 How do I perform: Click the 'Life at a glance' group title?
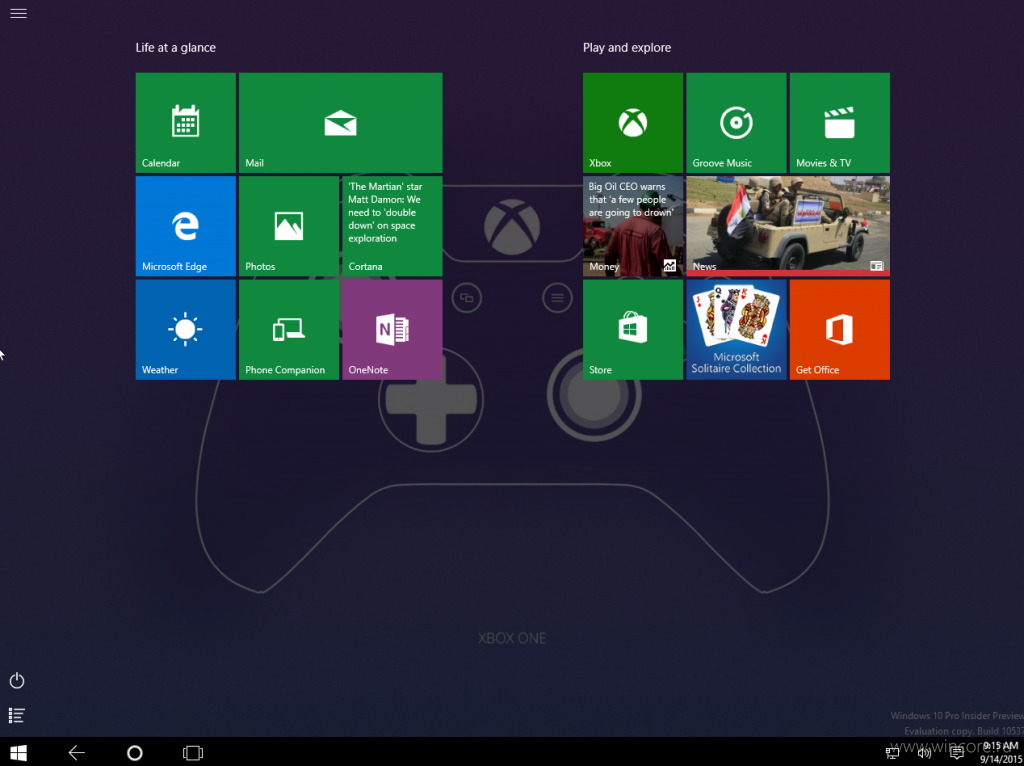pyautogui.click(x=176, y=48)
